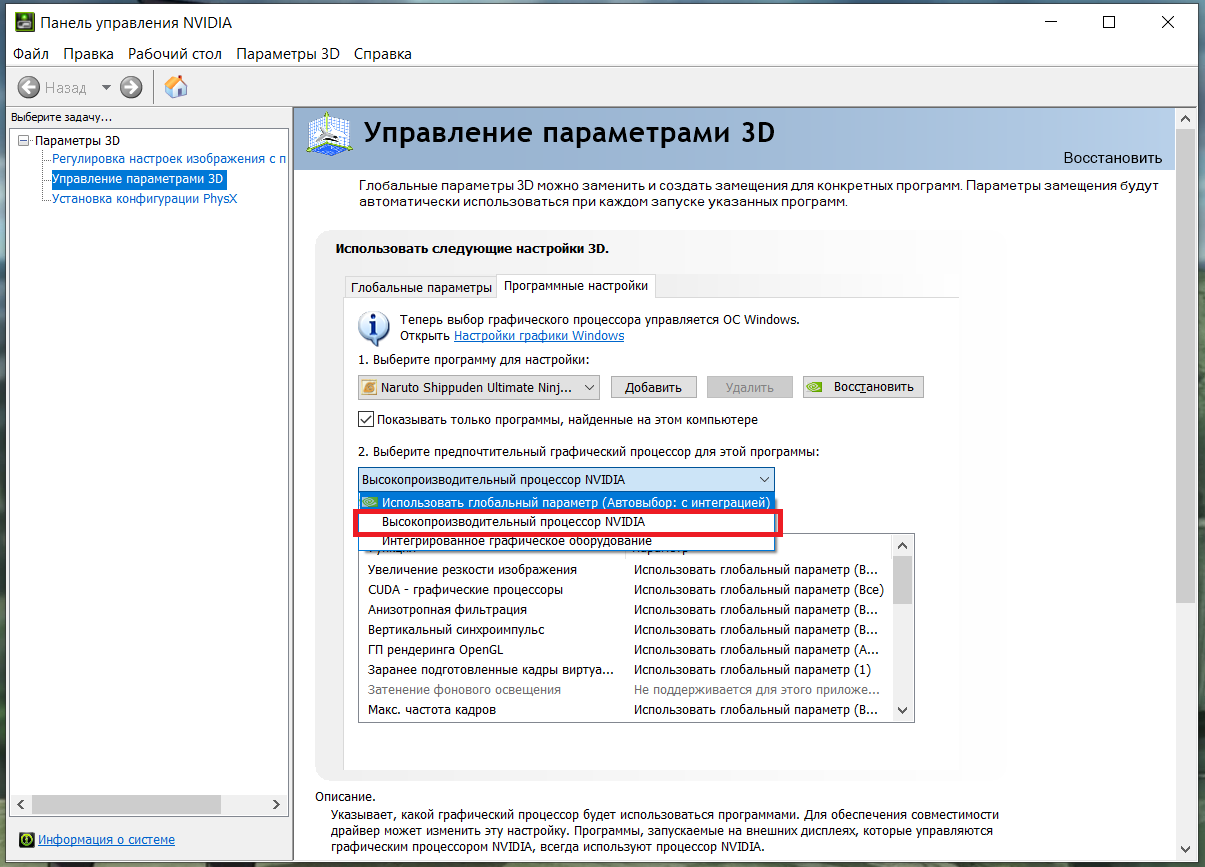This screenshot has width=1205, height=867.
Task: Click the system information icon at bottom left
Action: (27, 840)
